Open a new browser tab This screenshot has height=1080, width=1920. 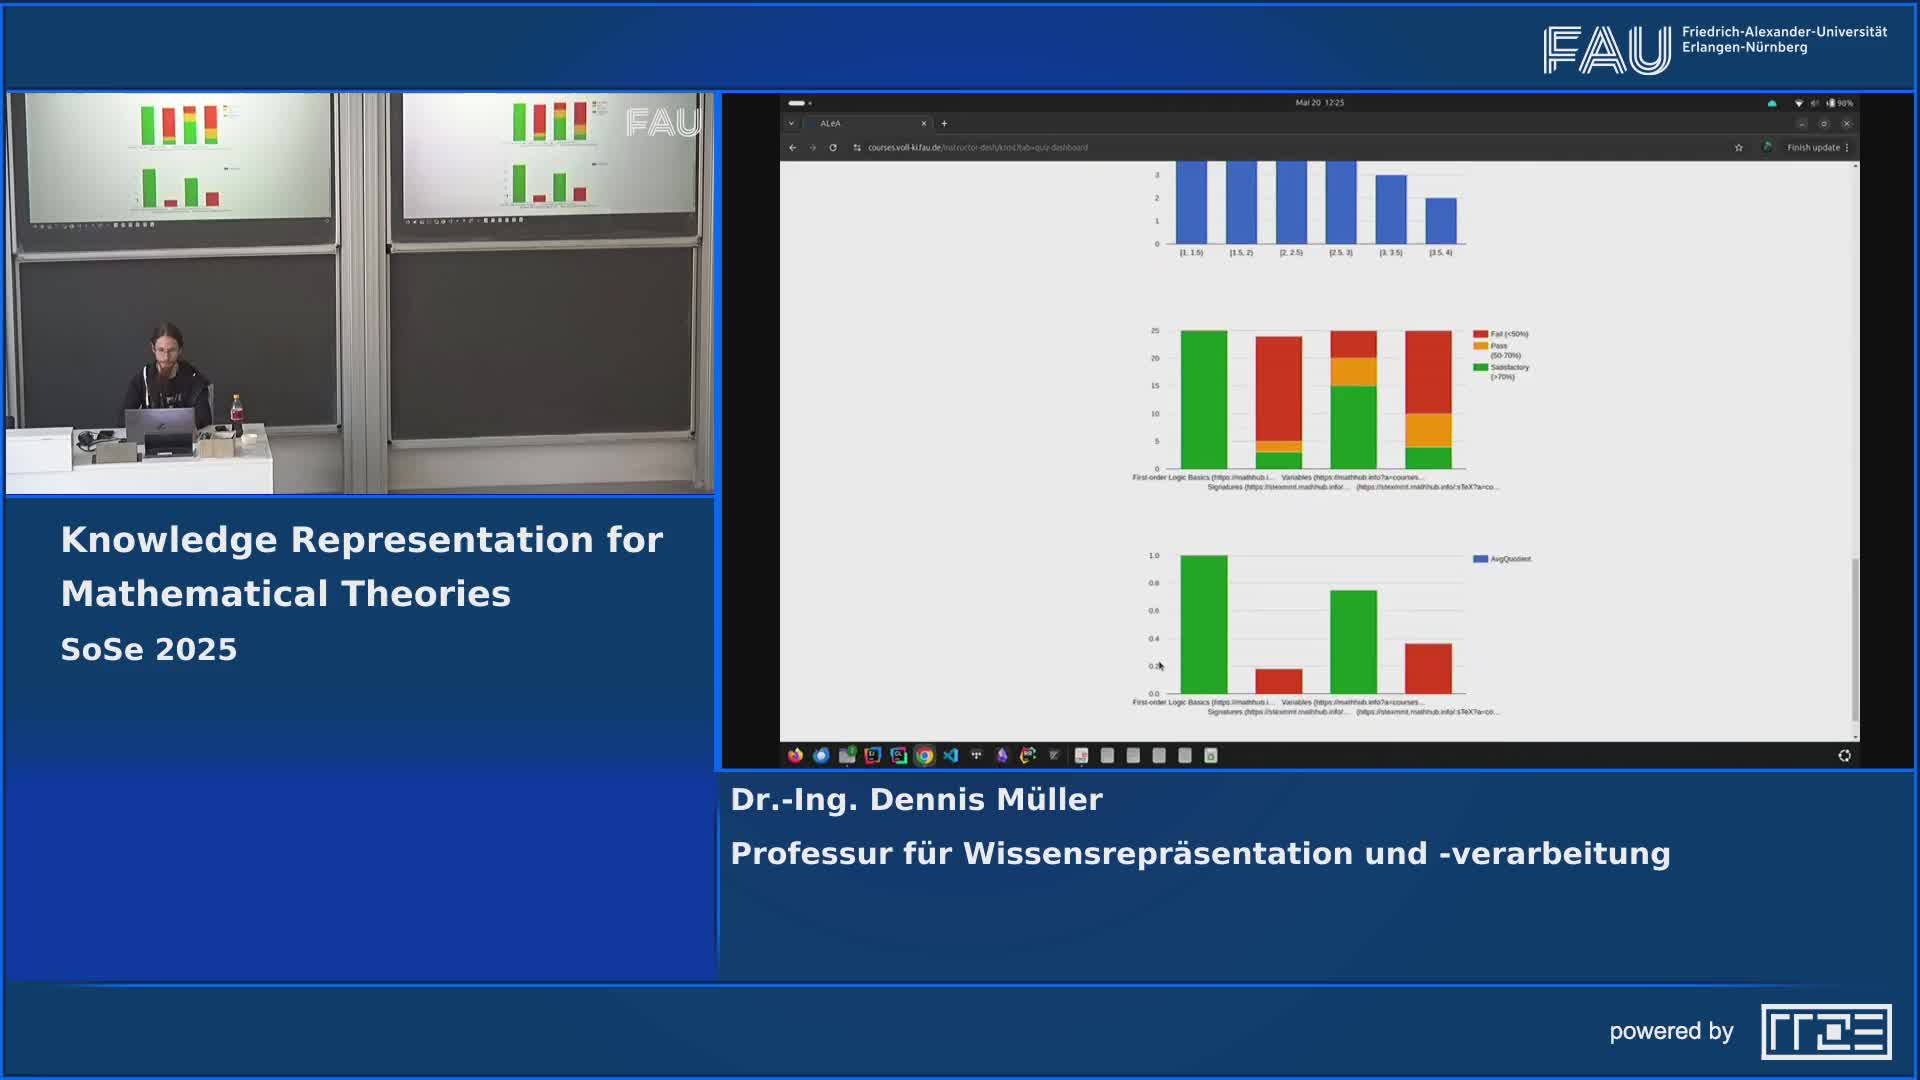(944, 123)
